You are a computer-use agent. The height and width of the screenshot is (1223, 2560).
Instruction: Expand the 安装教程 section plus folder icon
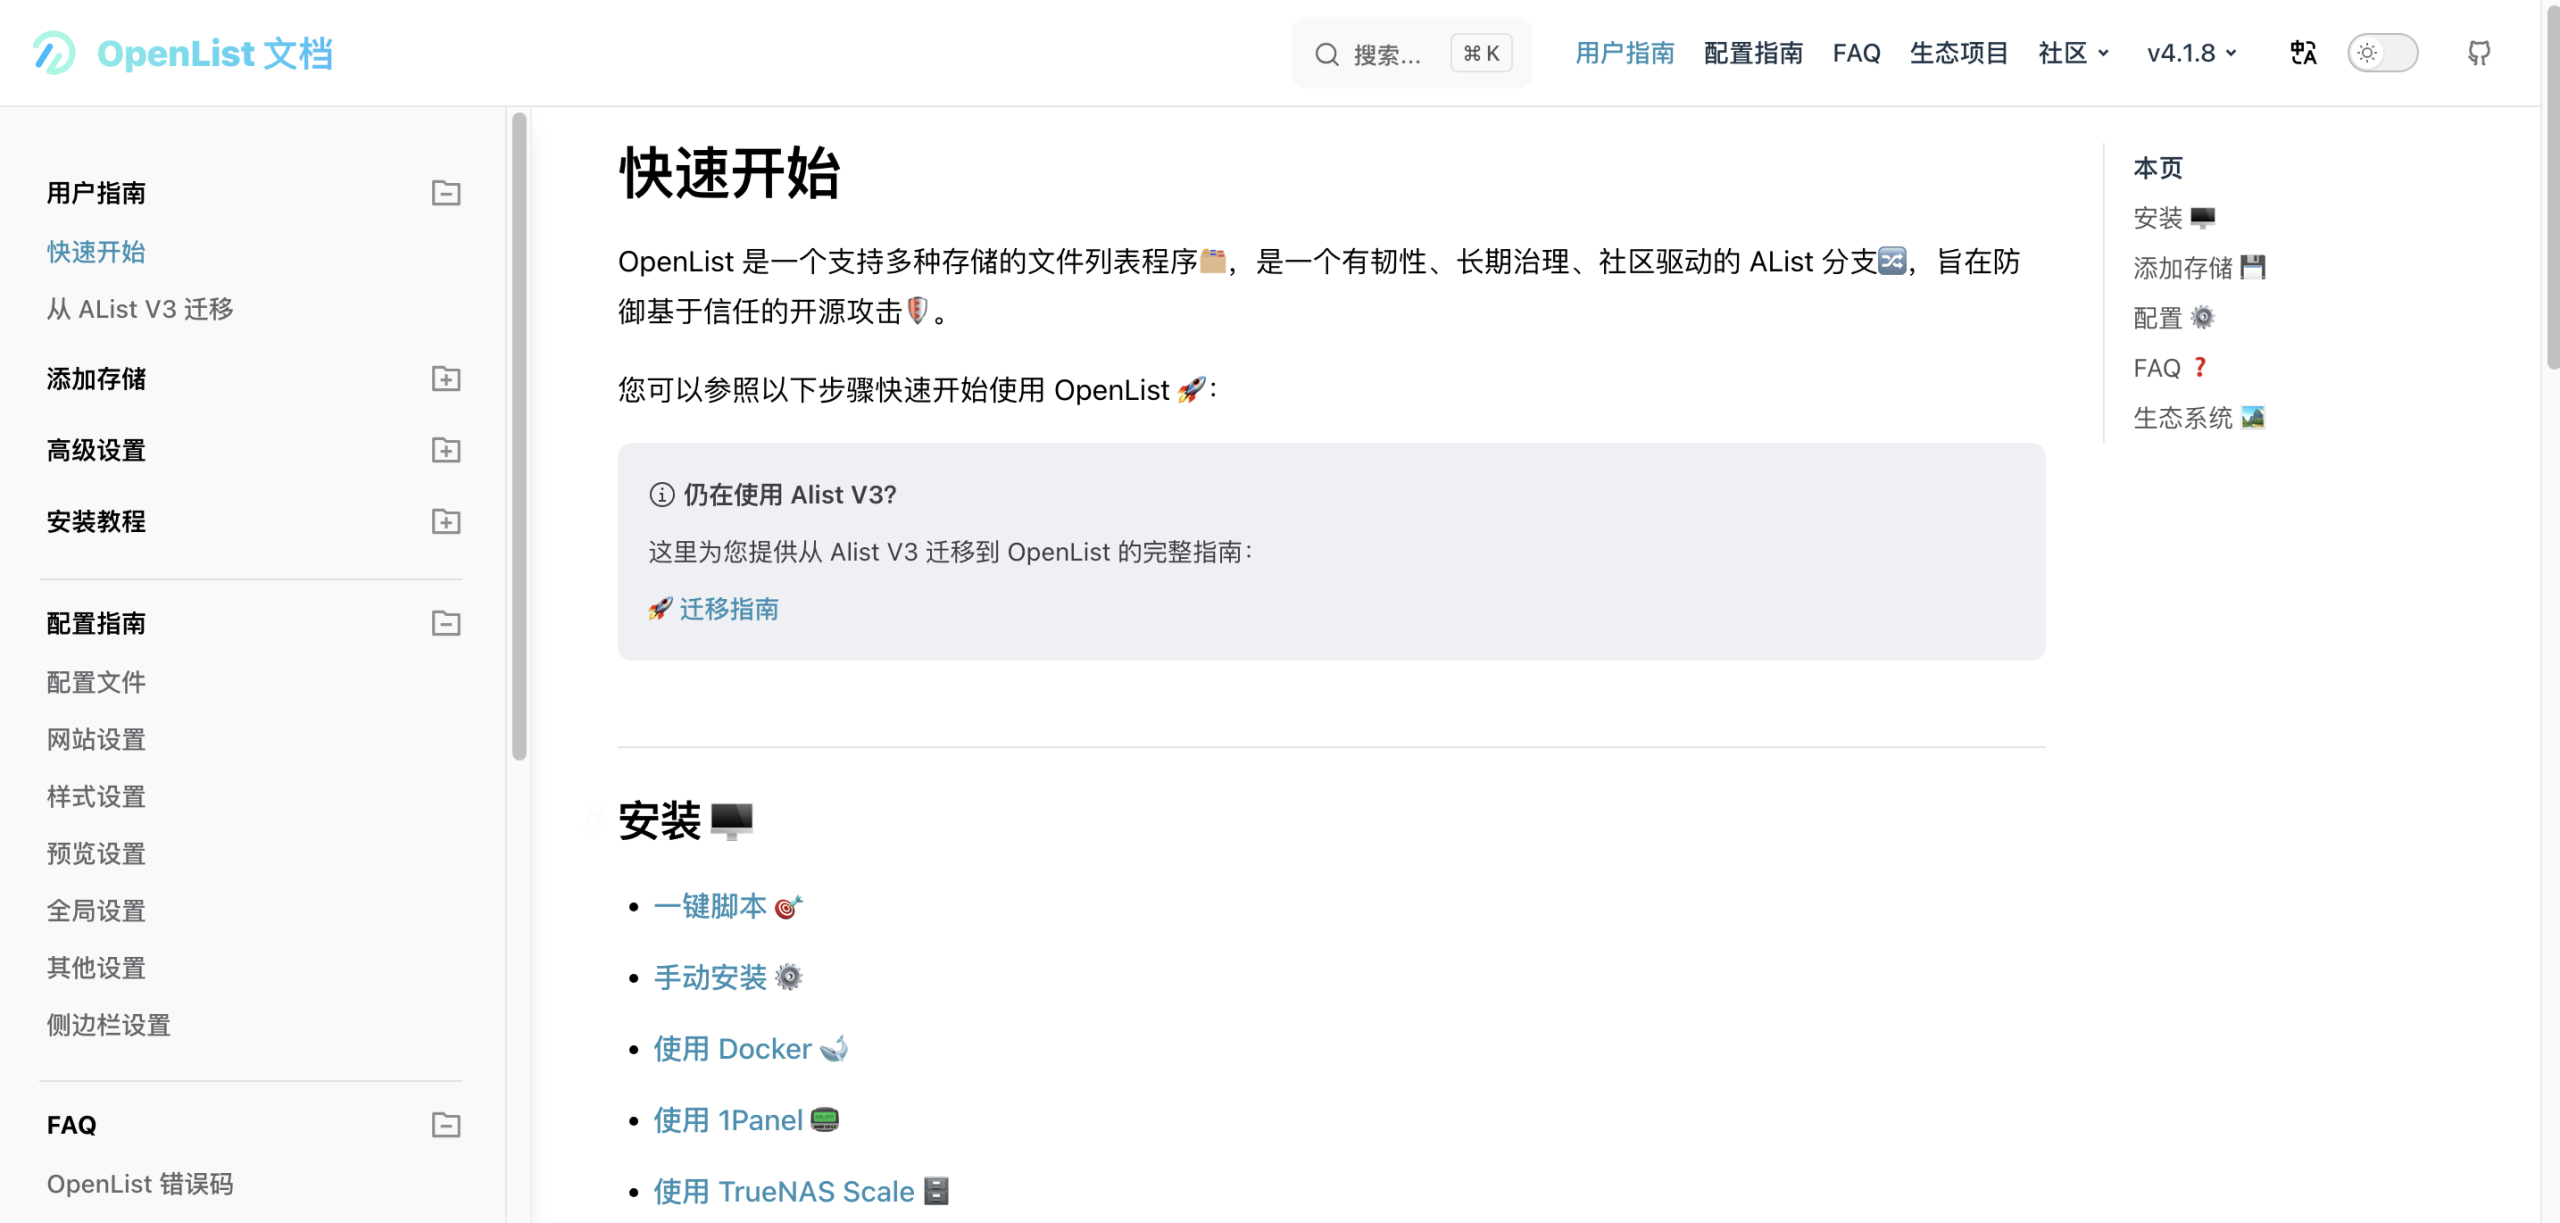(445, 521)
